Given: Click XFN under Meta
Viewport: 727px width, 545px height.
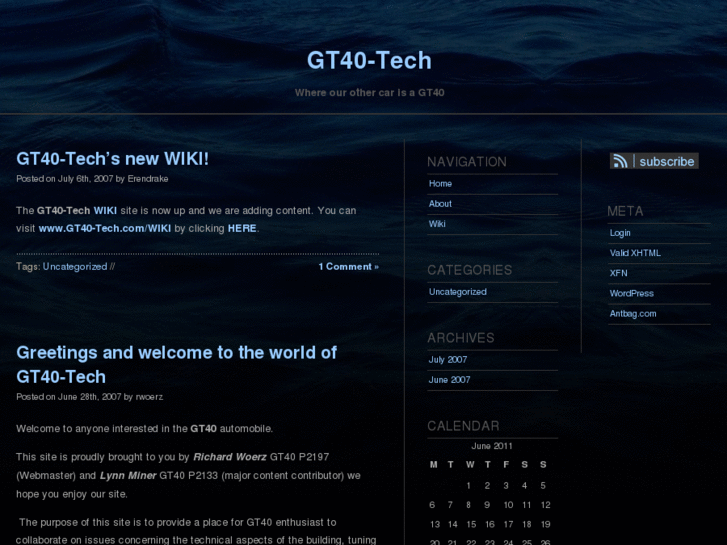Looking at the screenshot, I should pyautogui.click(x=619, y=273).
